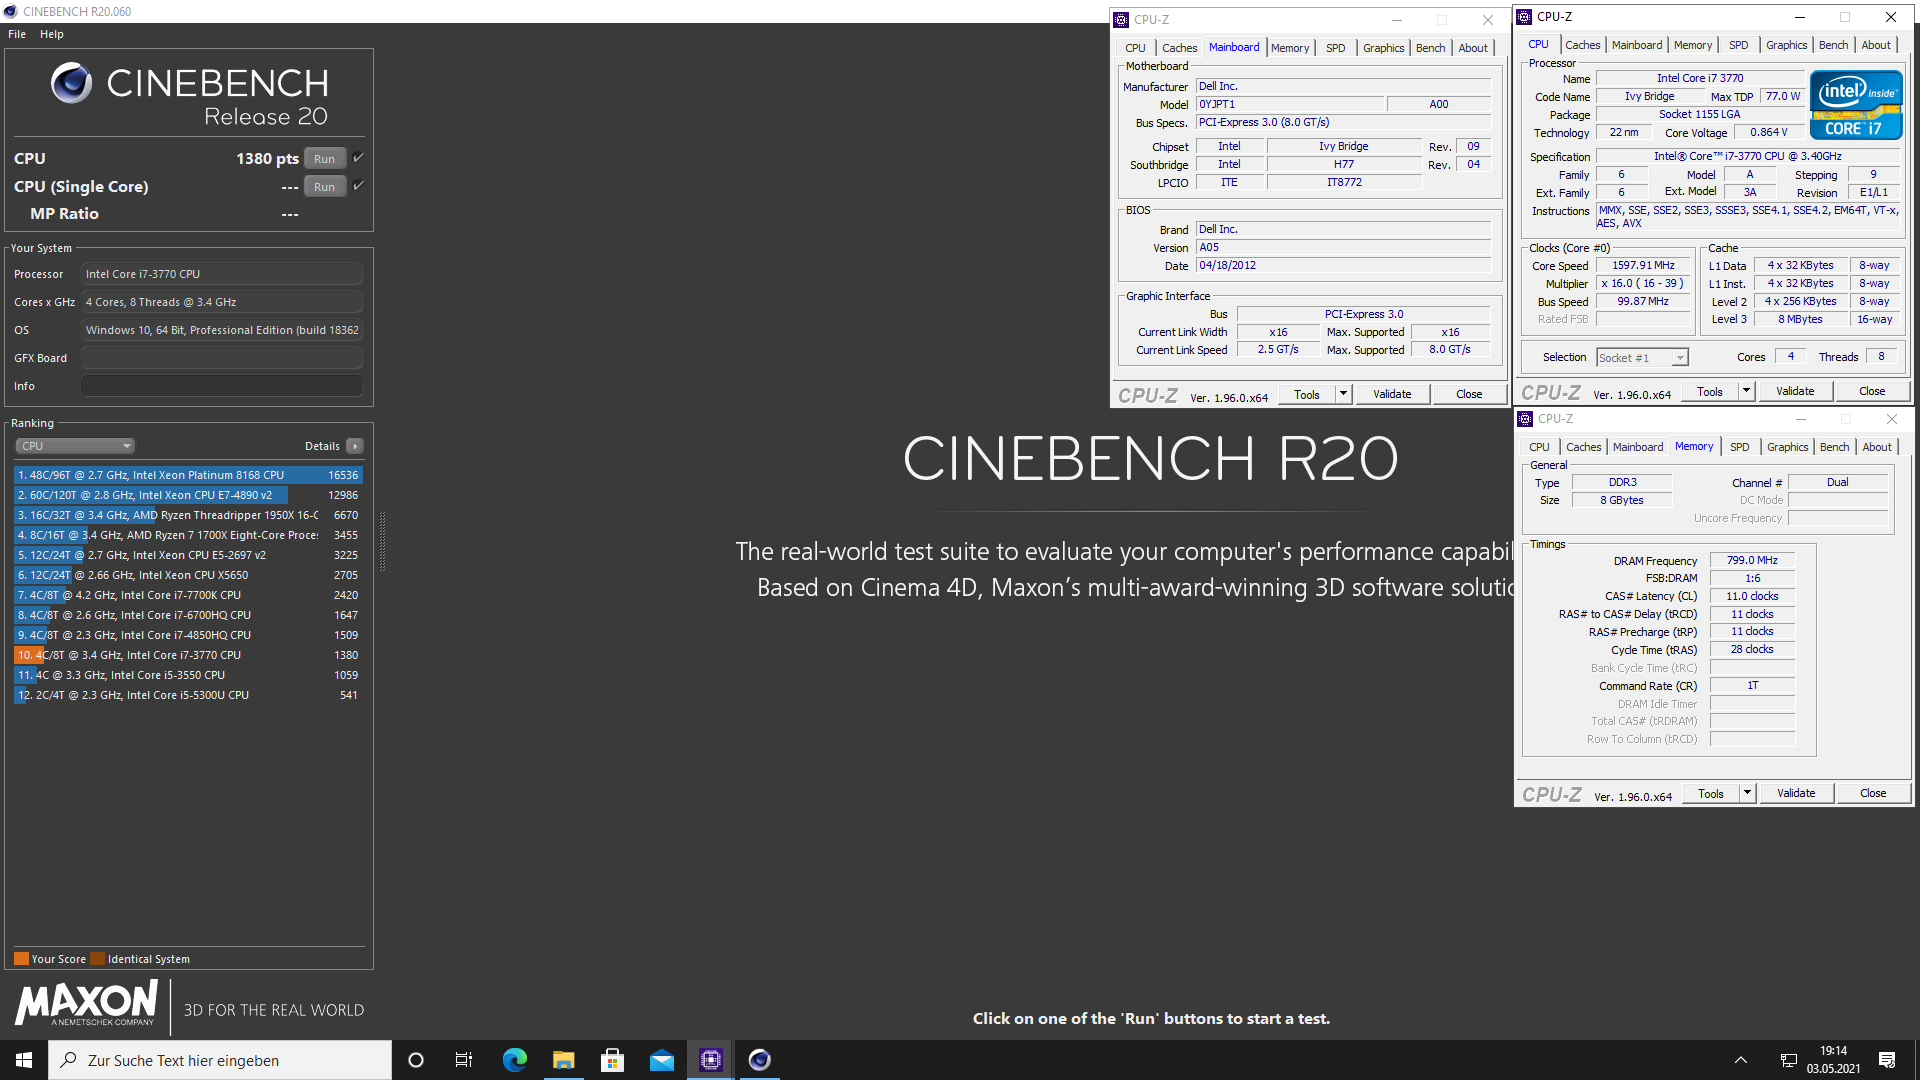
Task: Select ranking row Intel Xeon Platinum 8168
Action: pos(188,475)
